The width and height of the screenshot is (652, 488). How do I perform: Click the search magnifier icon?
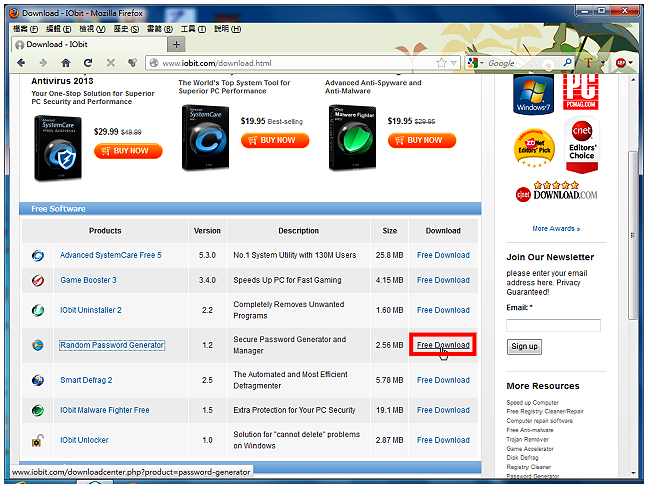click(567, 62)
